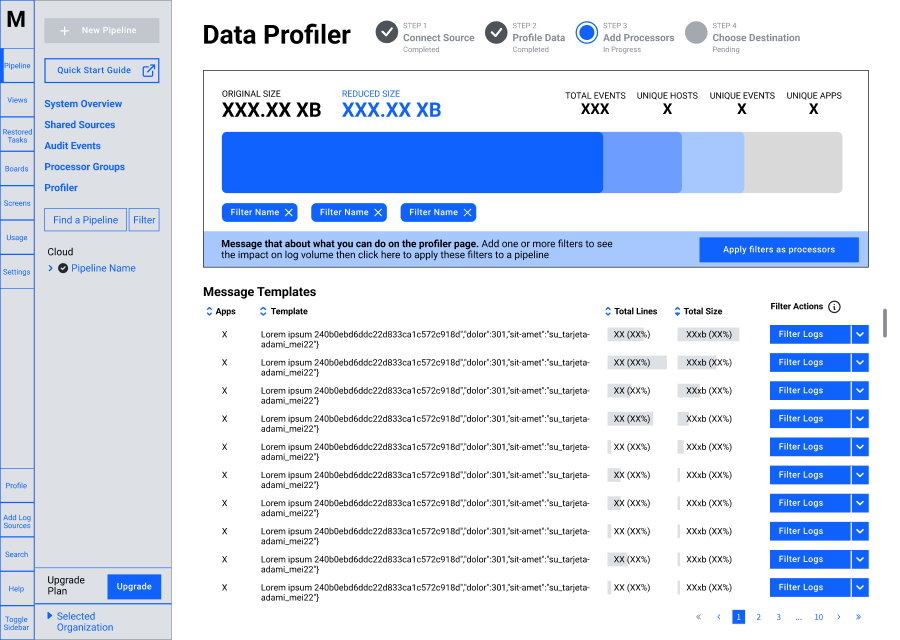
Task: Remove the first Filter Name chip
Action: 288,212
